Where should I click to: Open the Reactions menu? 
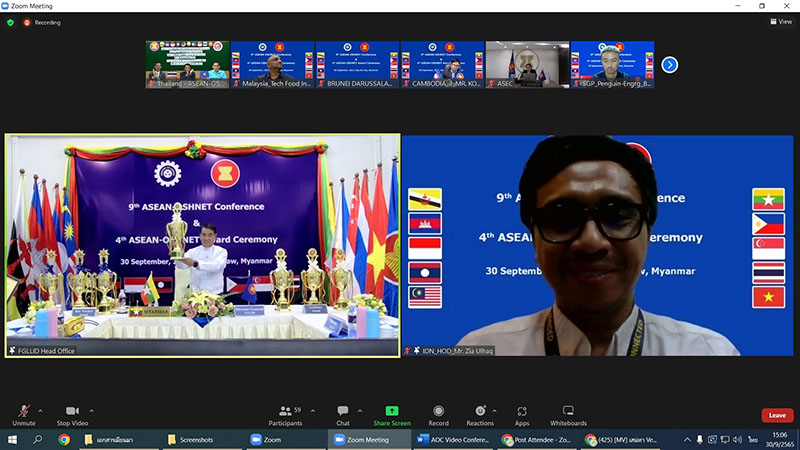pos(480,414)
